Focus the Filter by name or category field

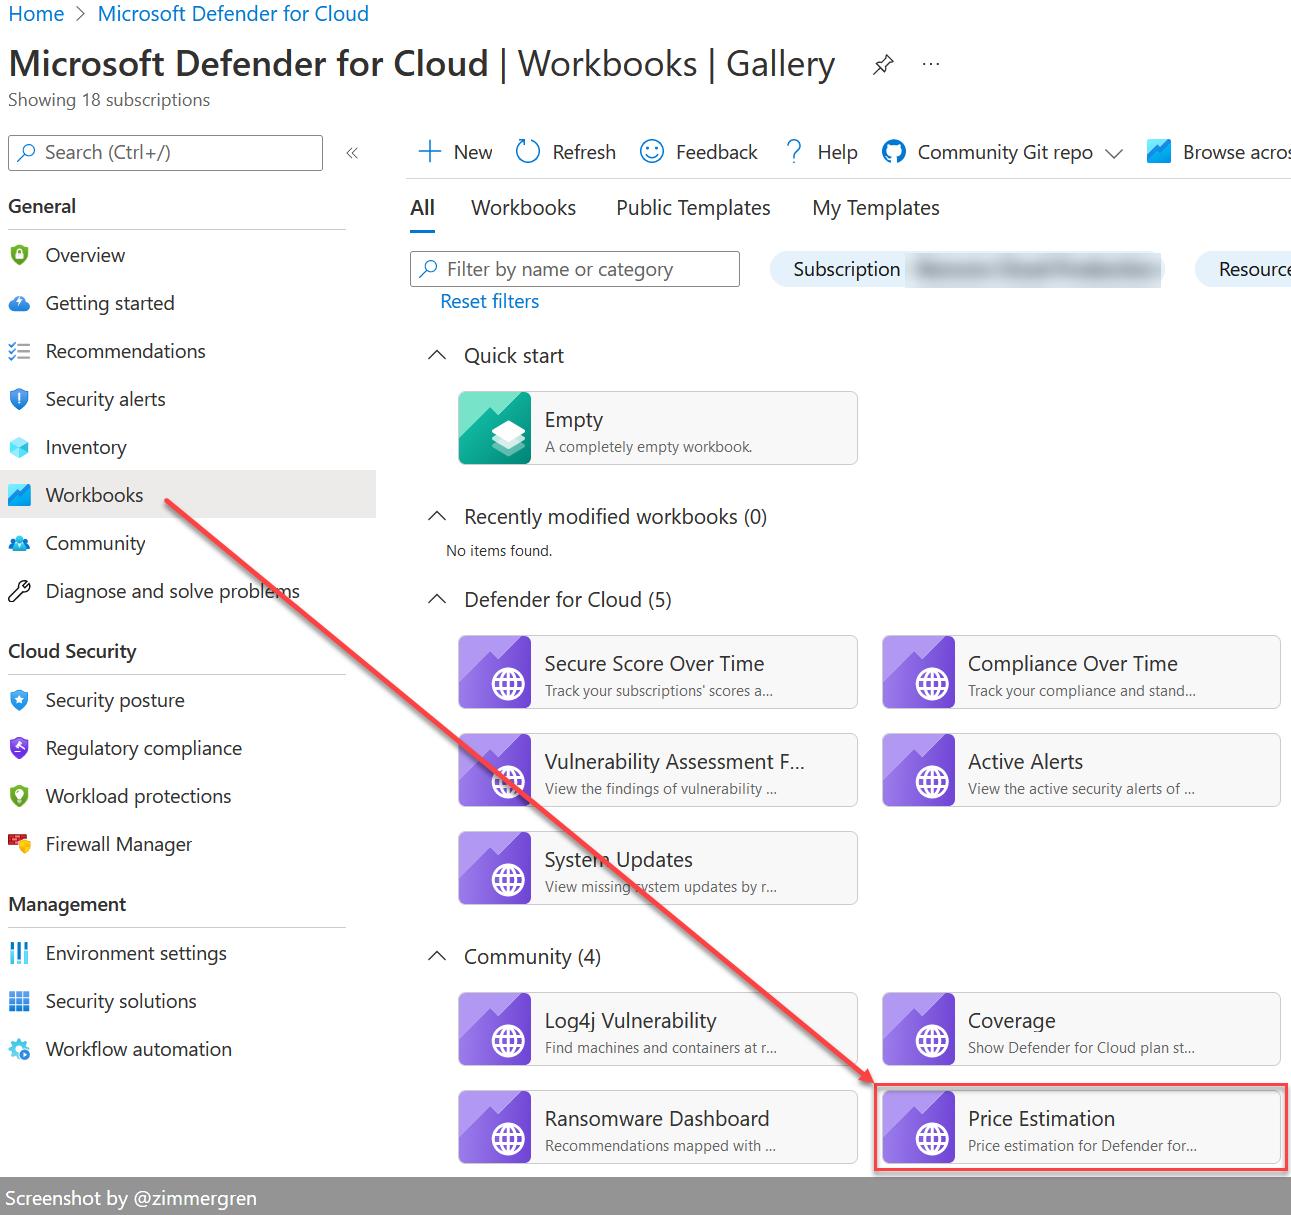click(x=575, y=269)
